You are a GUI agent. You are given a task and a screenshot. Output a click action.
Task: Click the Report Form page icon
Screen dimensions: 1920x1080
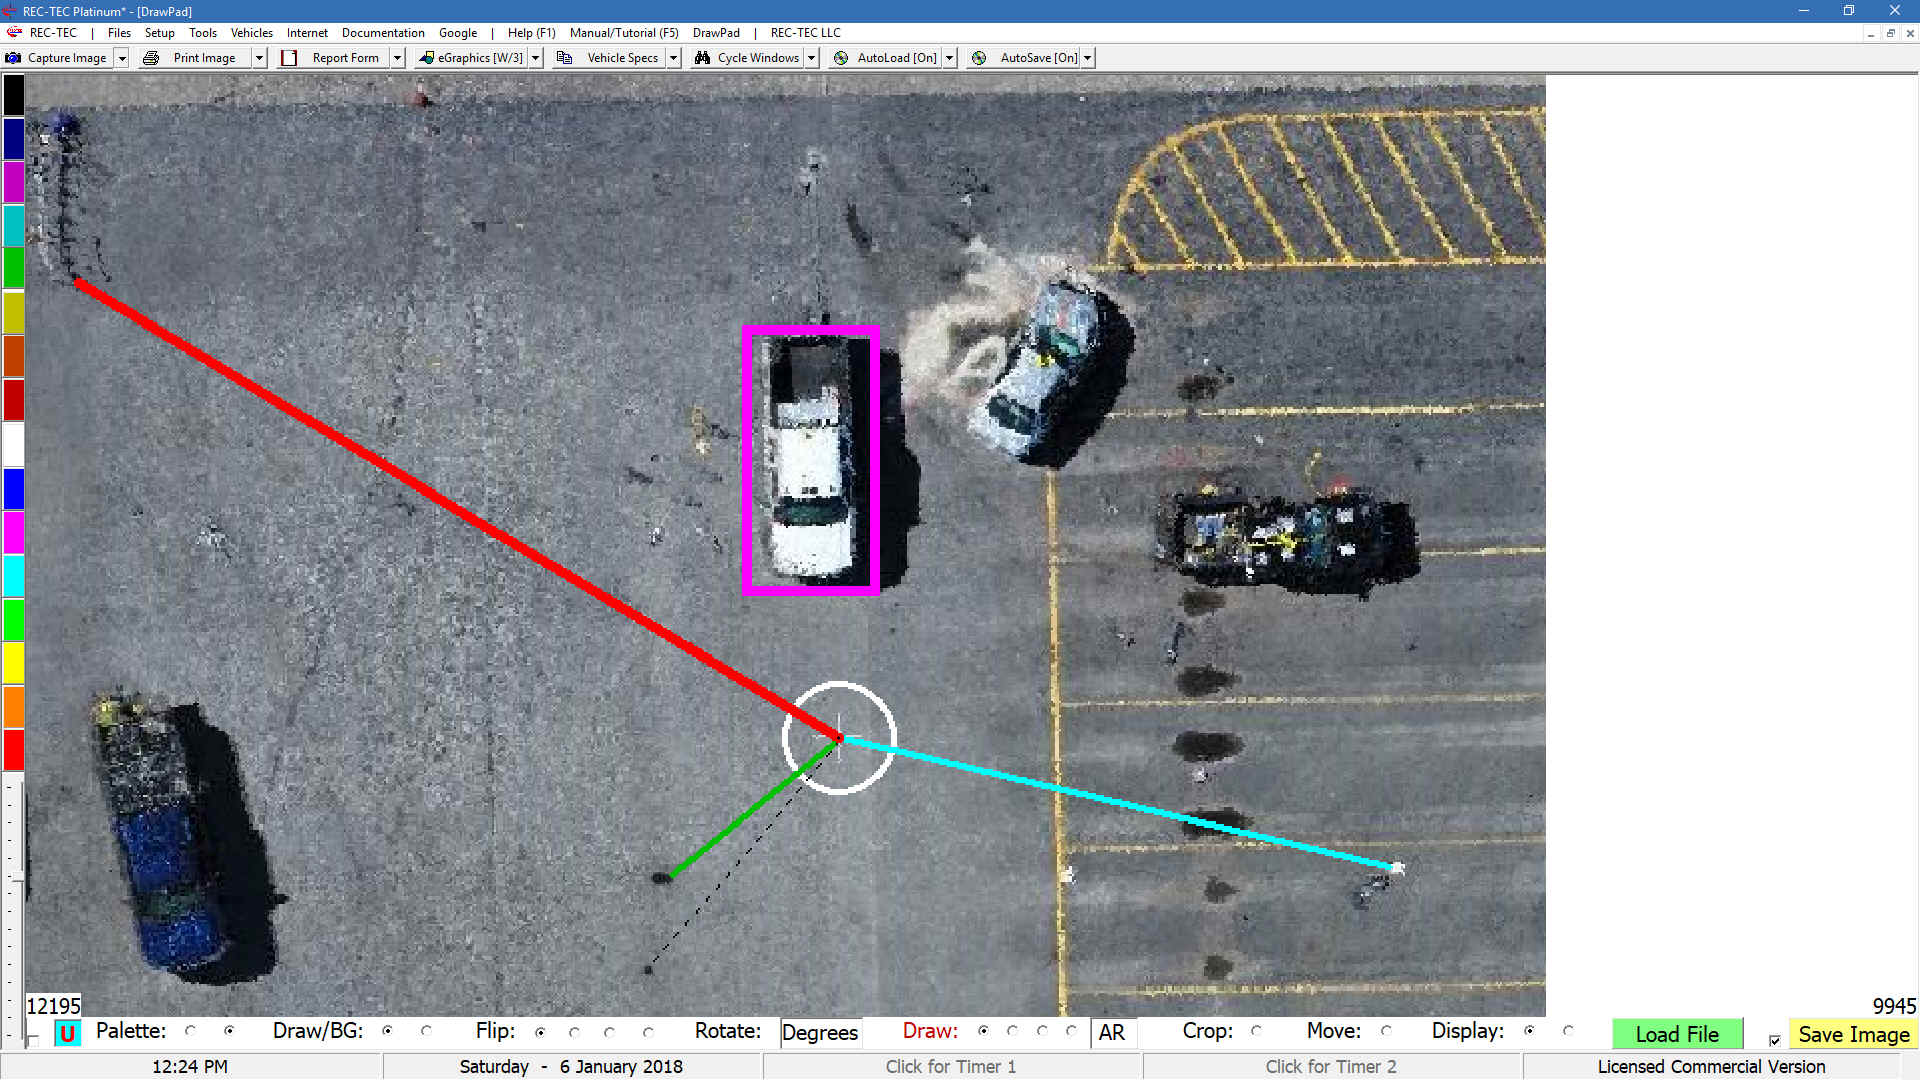pos(289,58)
